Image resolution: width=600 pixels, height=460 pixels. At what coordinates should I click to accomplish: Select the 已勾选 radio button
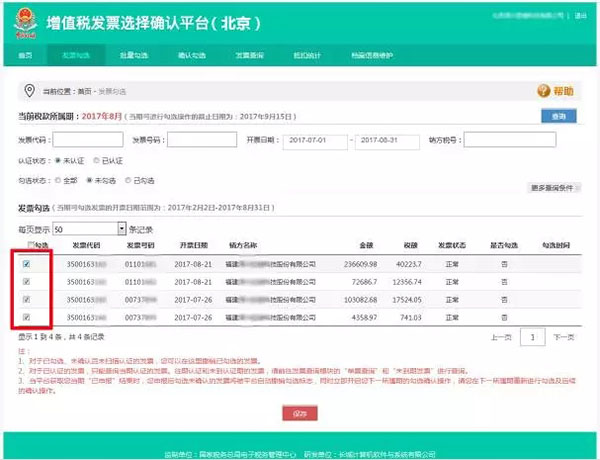coord(128,180)
